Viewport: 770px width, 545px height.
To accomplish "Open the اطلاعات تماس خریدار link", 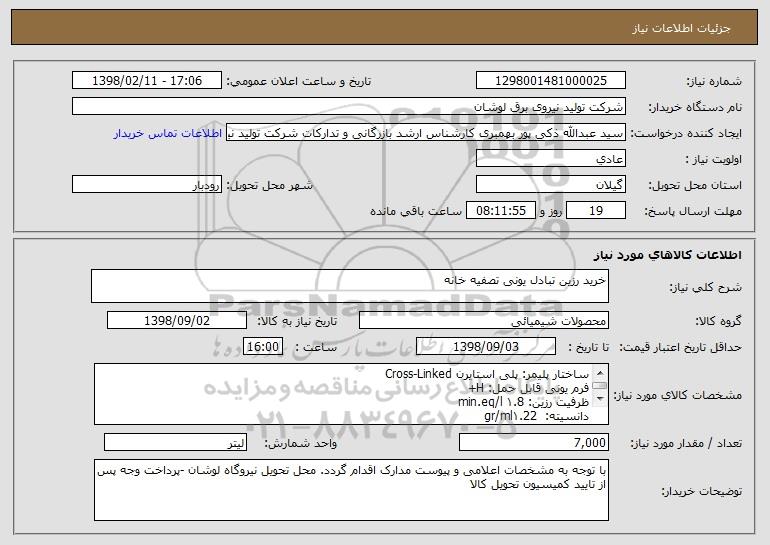I will 168,134.
